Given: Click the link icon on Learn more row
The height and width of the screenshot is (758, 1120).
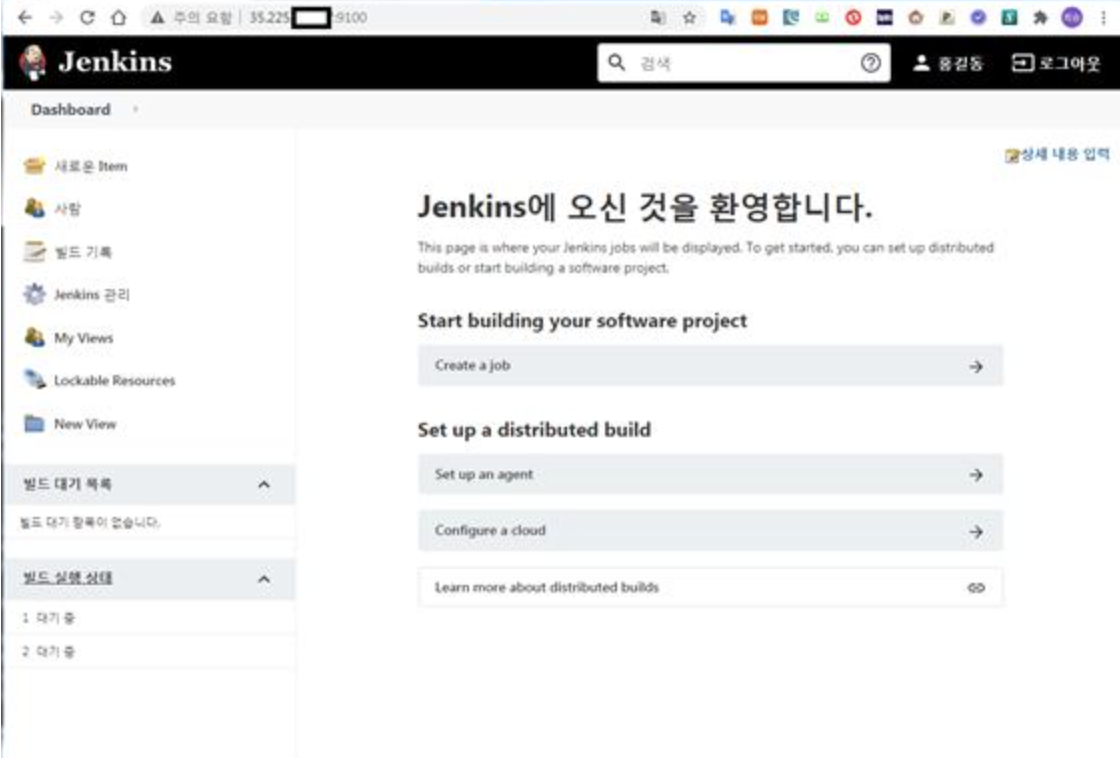Looking at the screenshot, I should pyautogui.click(x=976, y=587).
